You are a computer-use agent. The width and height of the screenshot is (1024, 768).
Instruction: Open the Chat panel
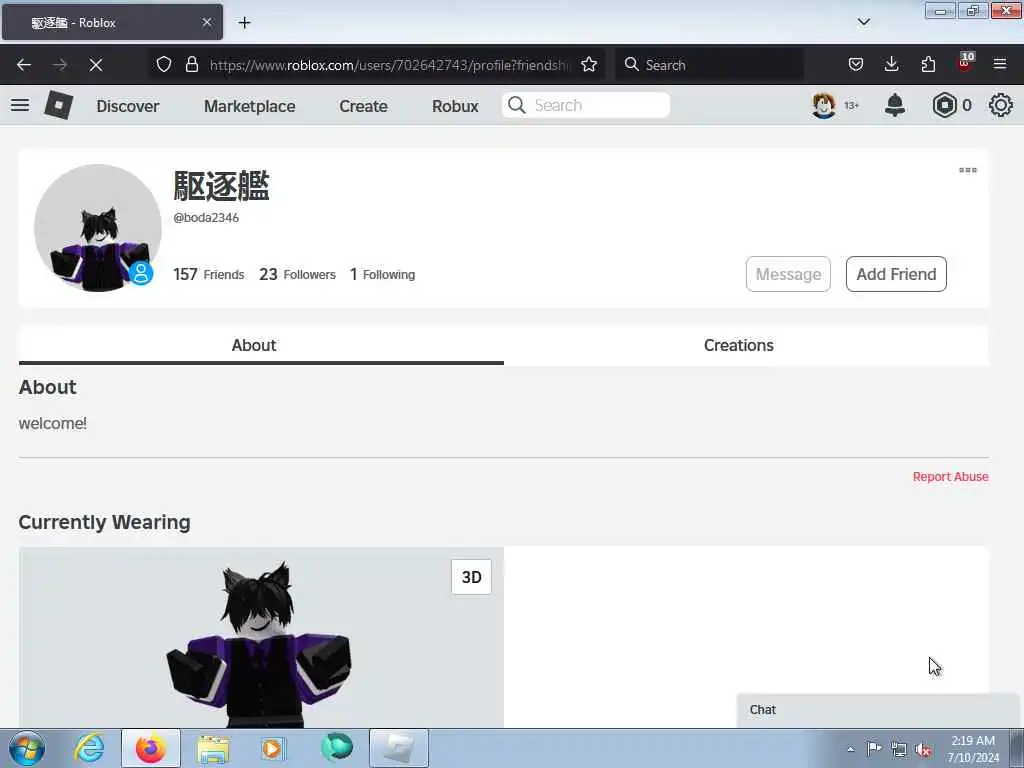click(877, 710)
